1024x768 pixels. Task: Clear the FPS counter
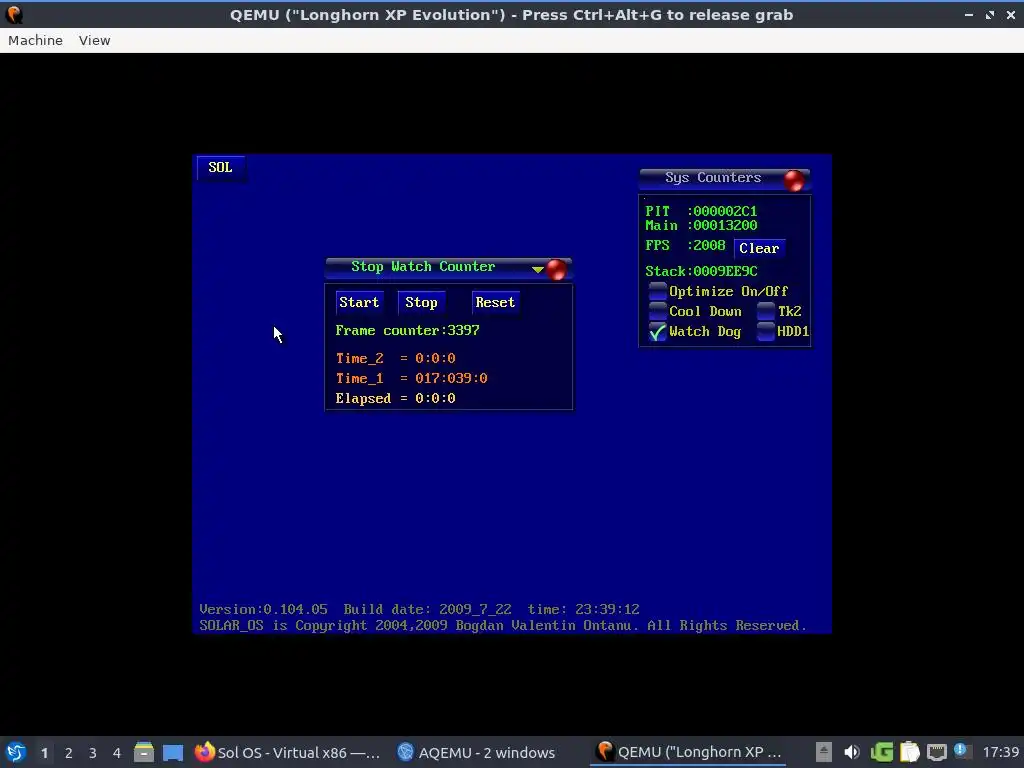(x=759, y=248)
